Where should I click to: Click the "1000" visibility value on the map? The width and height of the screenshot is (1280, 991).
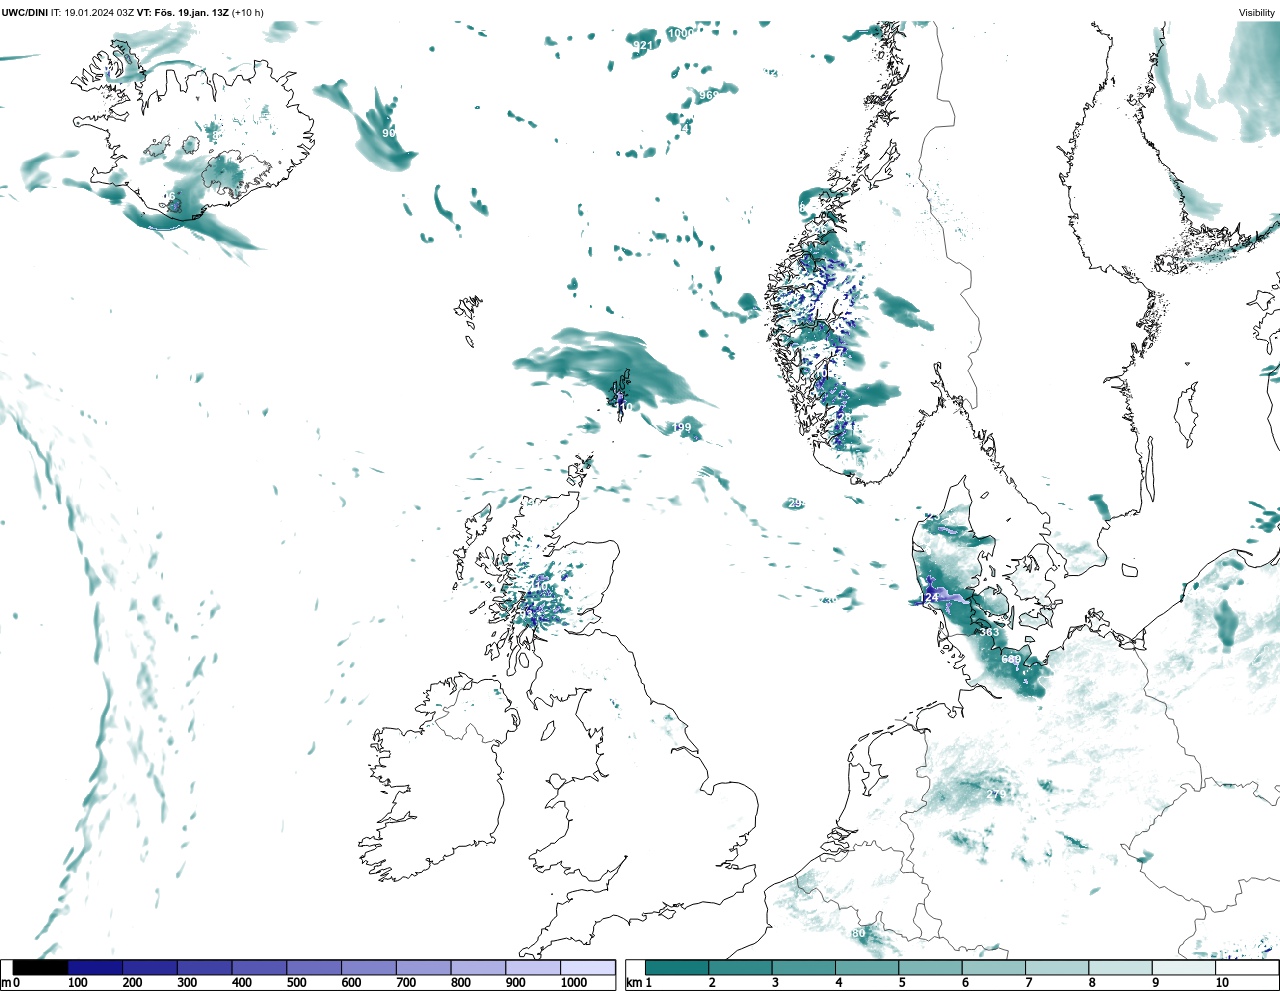pos(681,33)
